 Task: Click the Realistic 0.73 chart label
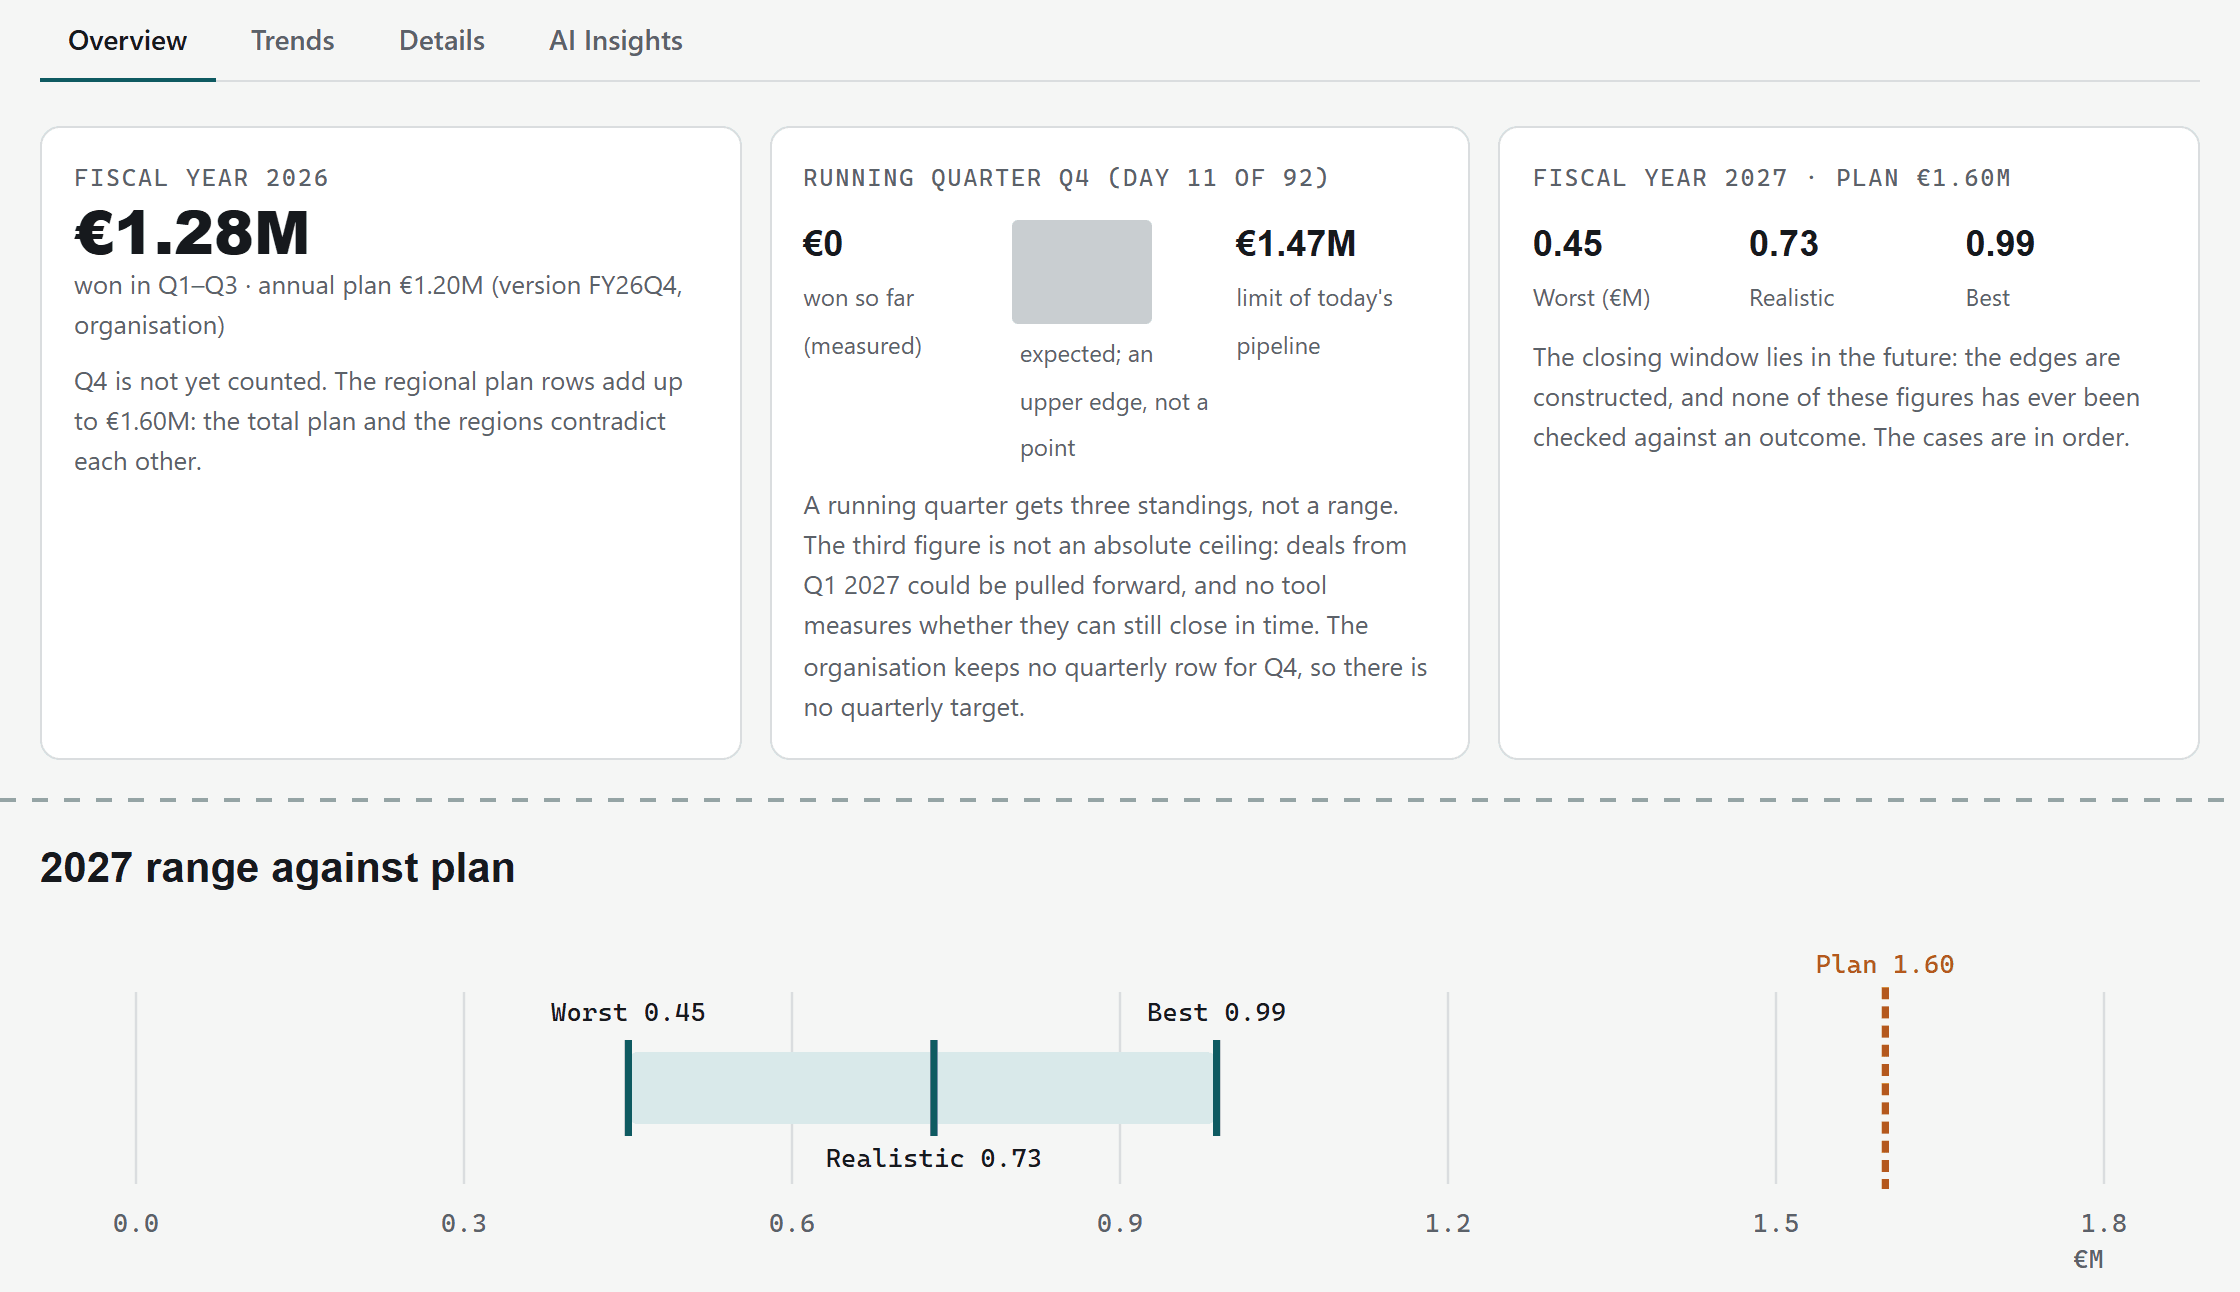point(933,1158)
